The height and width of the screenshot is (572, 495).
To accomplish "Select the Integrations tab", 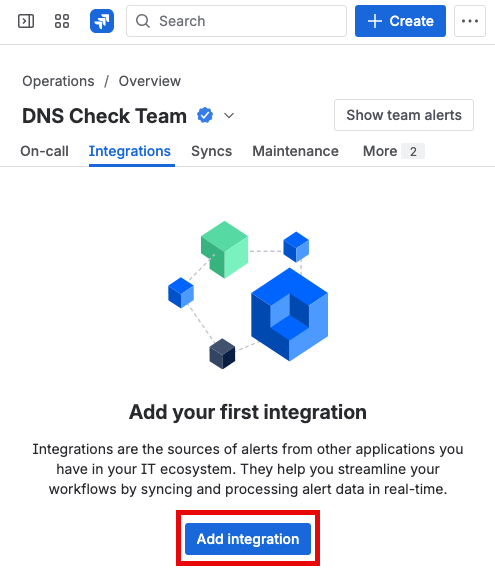I will 129,151.
